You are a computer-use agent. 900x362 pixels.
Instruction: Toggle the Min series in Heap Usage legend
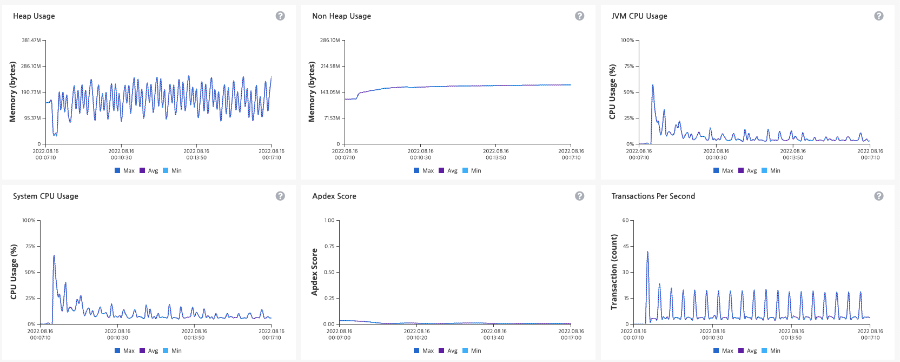tap(172, 170)
